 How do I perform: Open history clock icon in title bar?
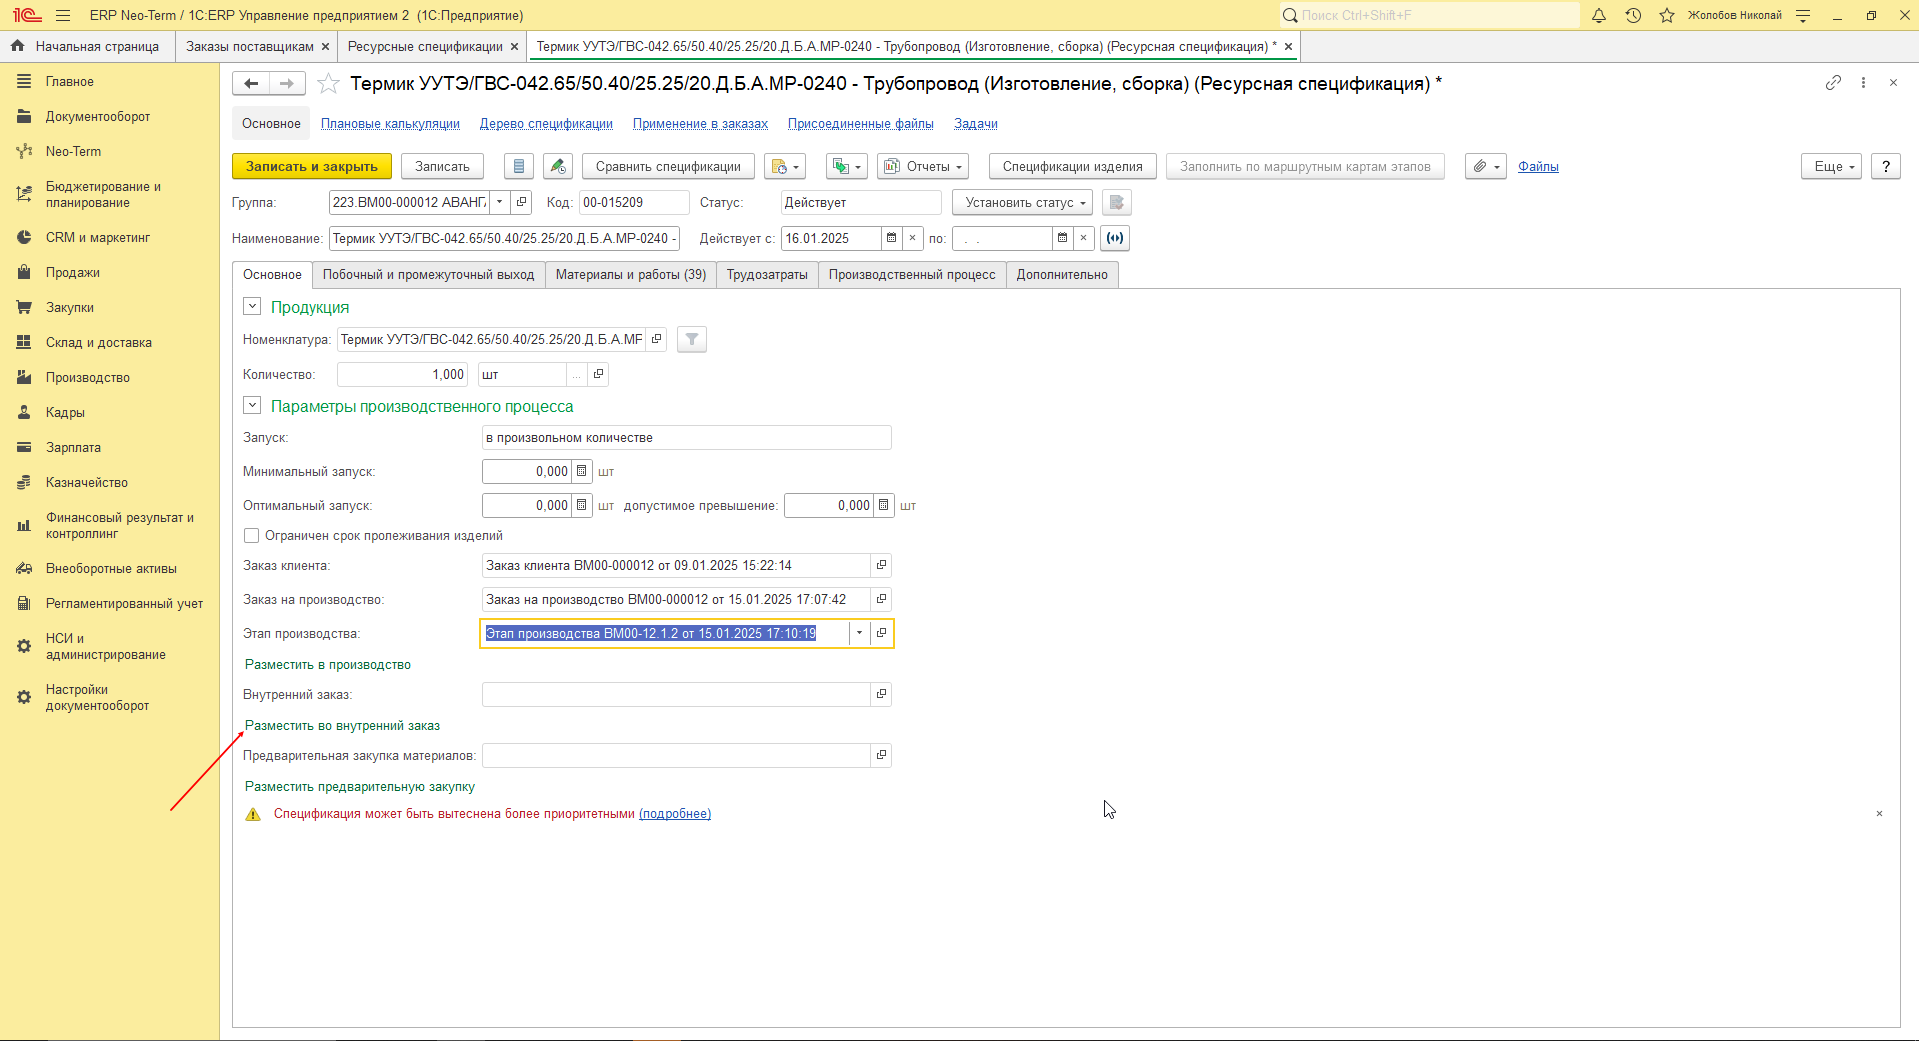tap(1633, 15)
